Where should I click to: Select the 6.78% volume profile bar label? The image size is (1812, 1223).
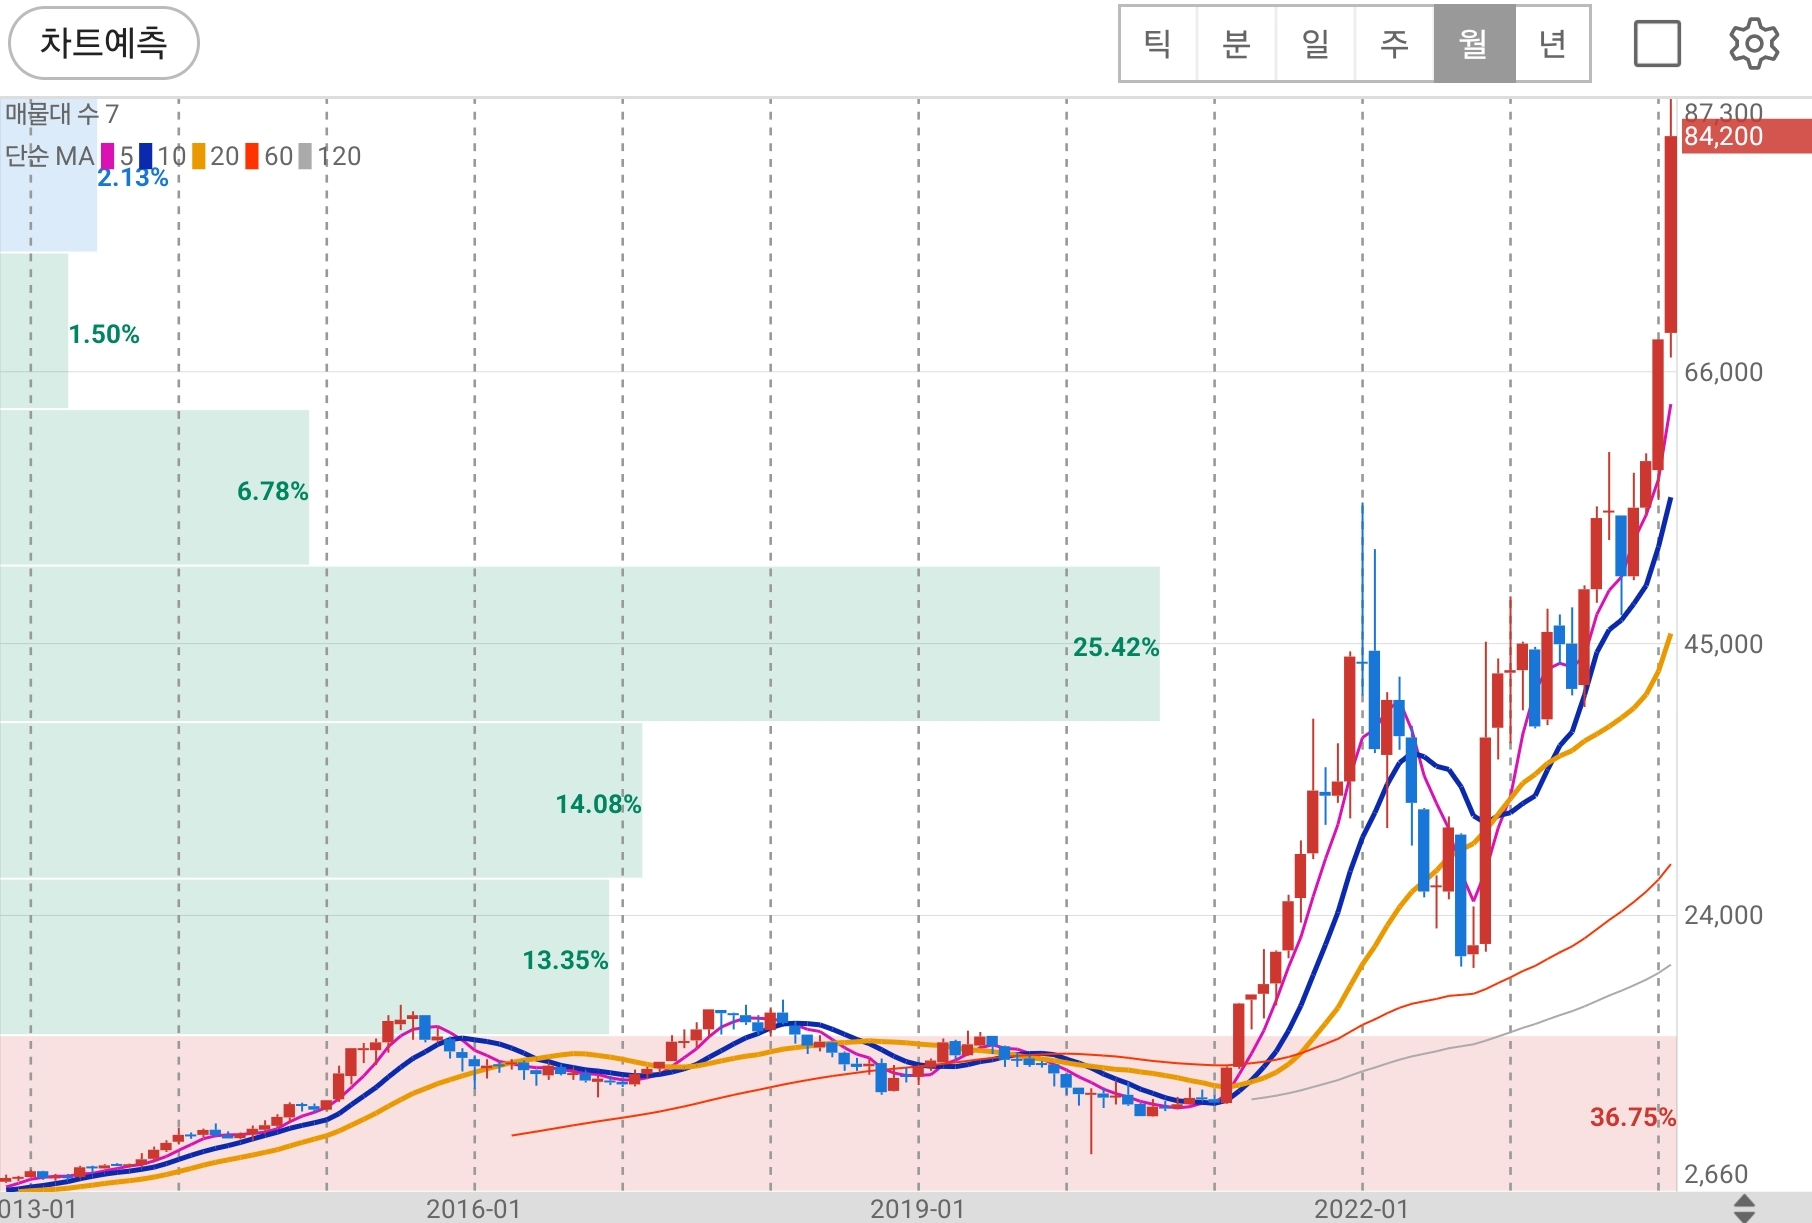272,491
